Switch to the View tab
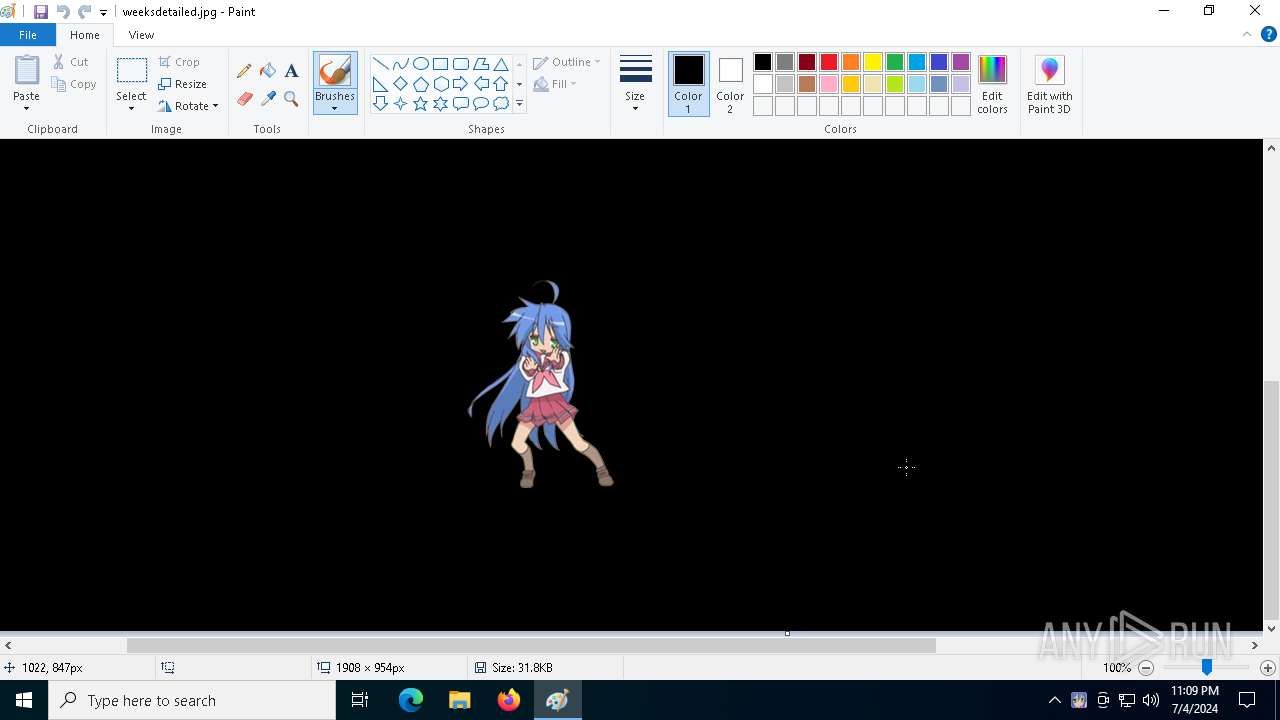 141,35
